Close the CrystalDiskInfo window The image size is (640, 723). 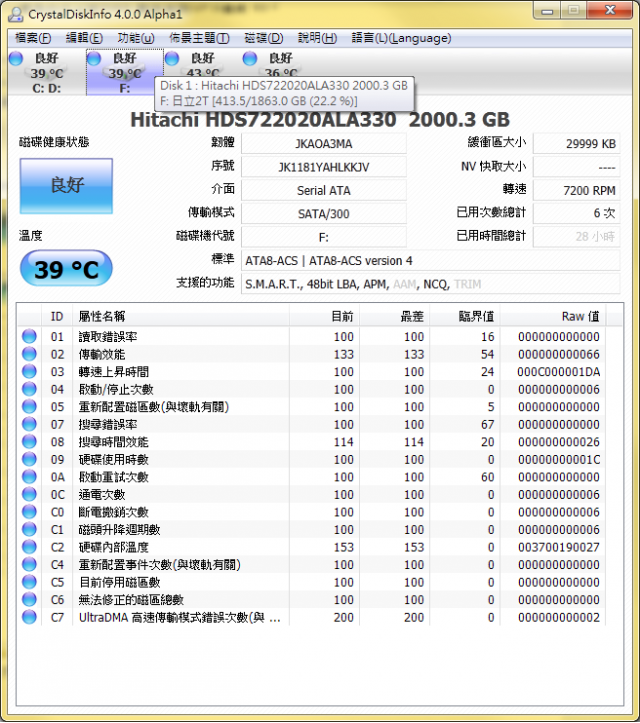[610, 10]
